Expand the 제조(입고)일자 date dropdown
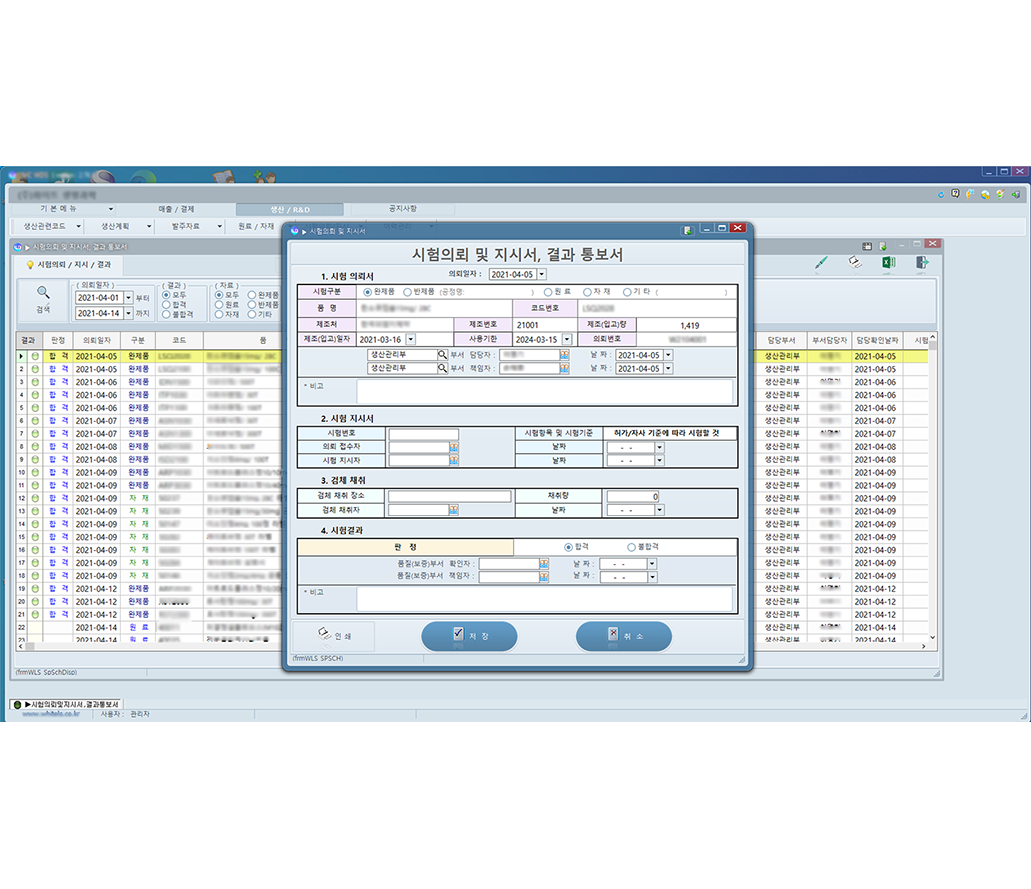Viewport: 1031px width, 889px height. point(410,339)
